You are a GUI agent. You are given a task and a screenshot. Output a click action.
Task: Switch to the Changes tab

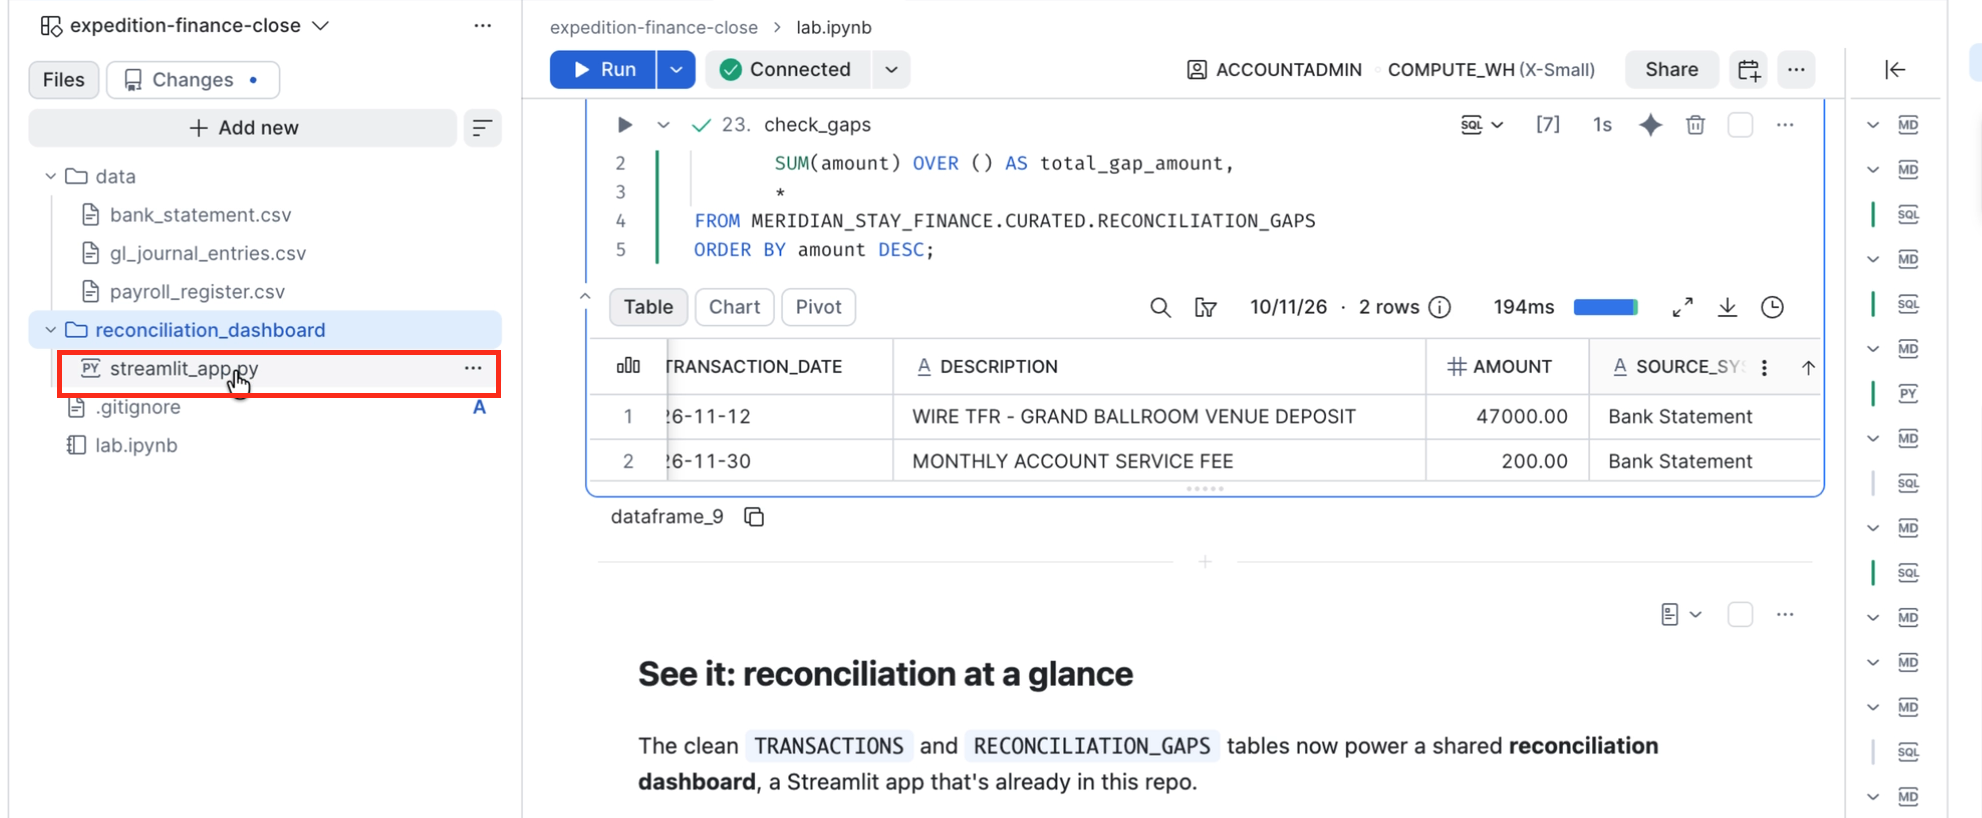click(x=193, y=80)
